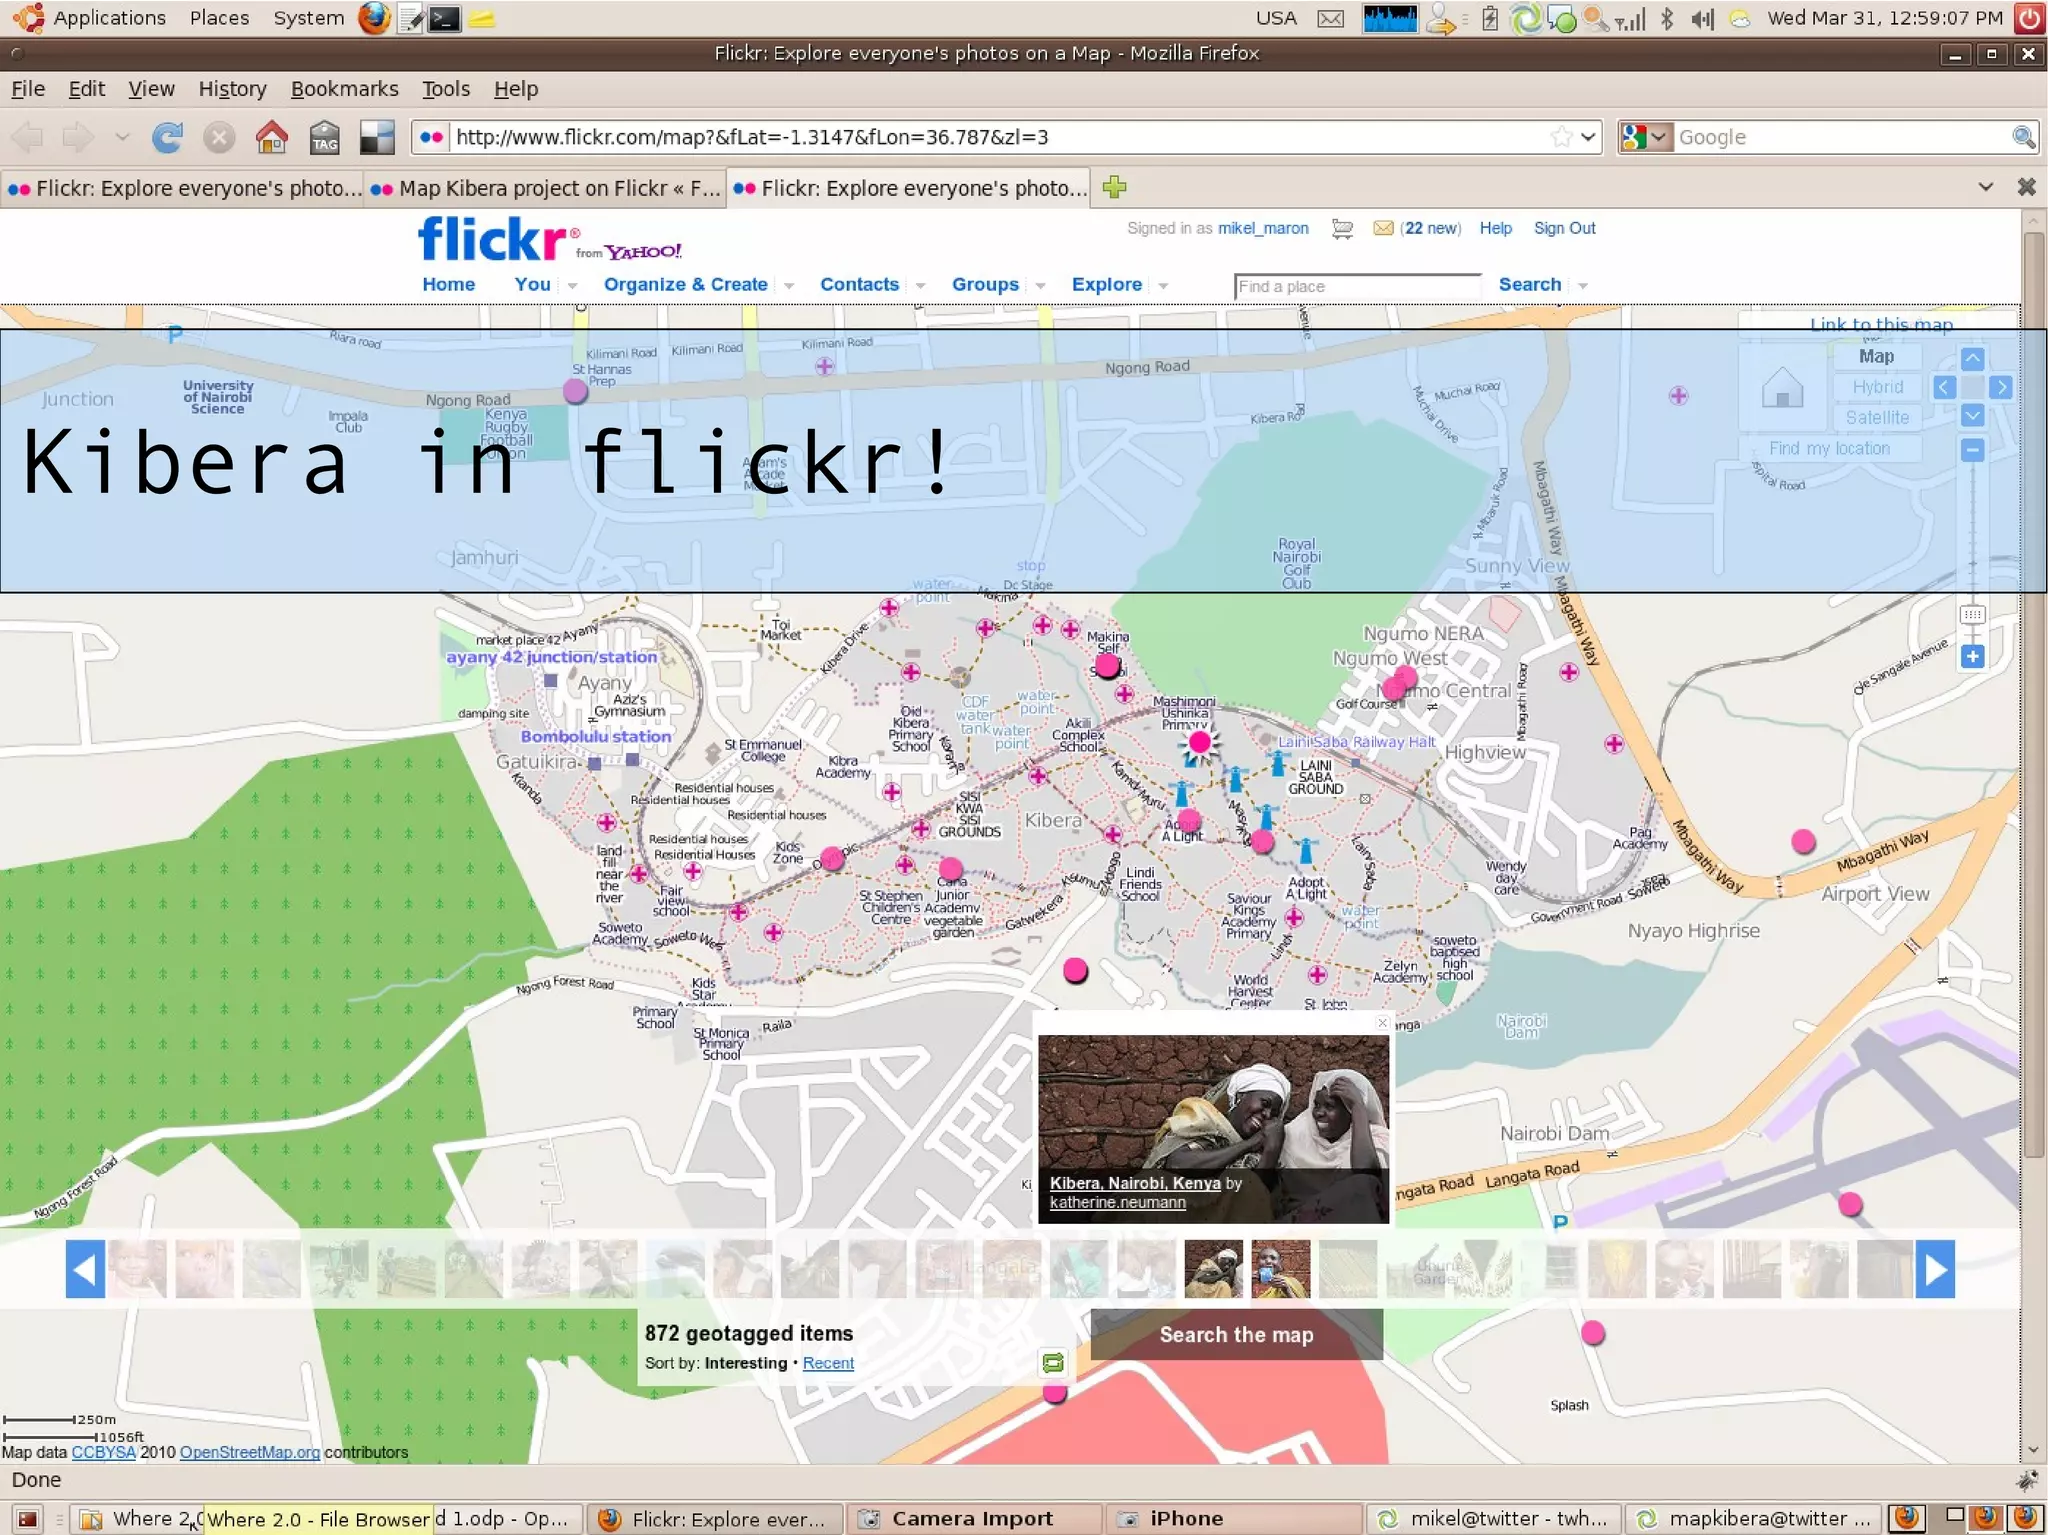Open the Tools menu

click(x=445, y=89)
